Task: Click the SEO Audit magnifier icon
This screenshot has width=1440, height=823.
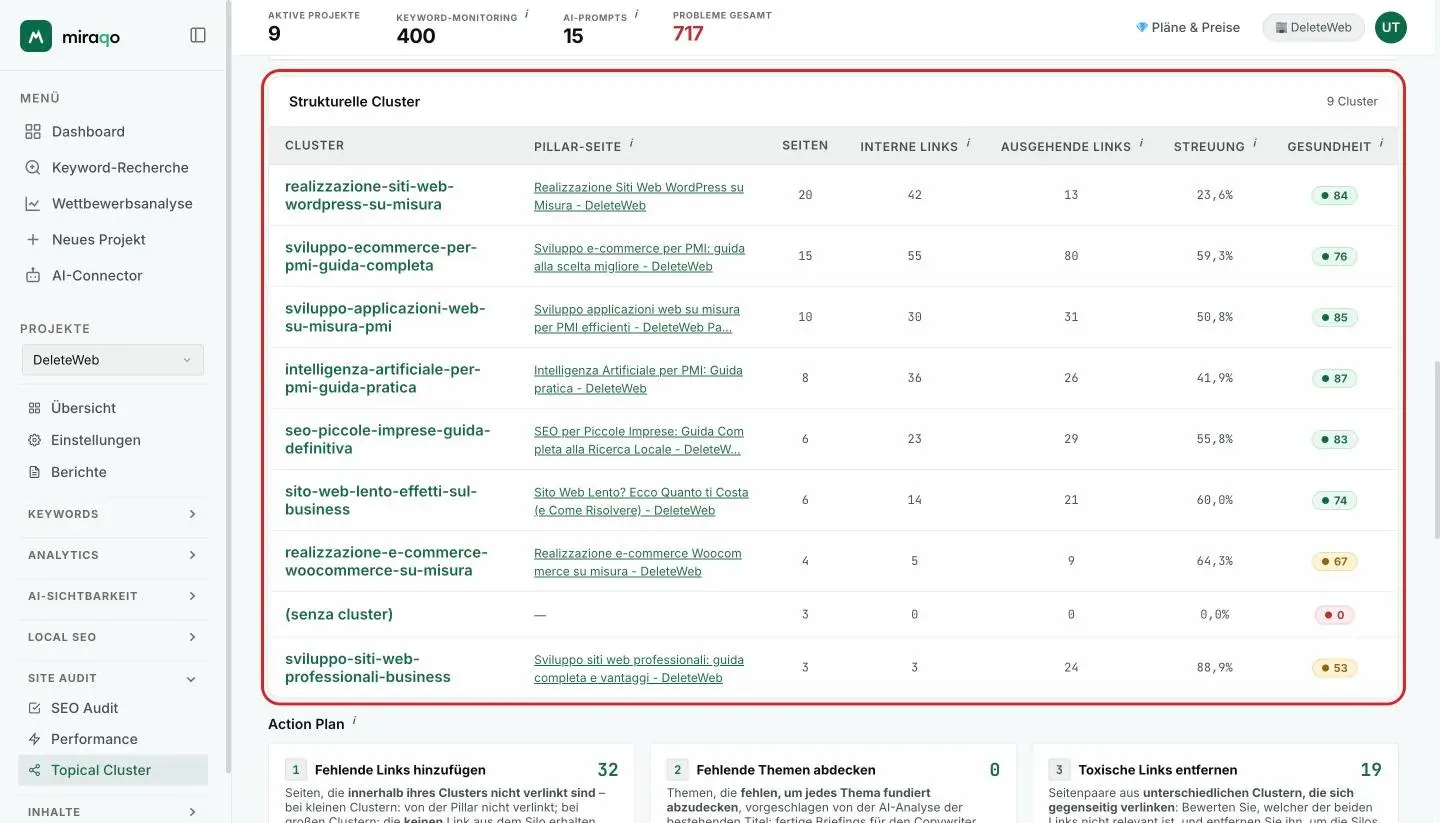Action: [35, 708]
